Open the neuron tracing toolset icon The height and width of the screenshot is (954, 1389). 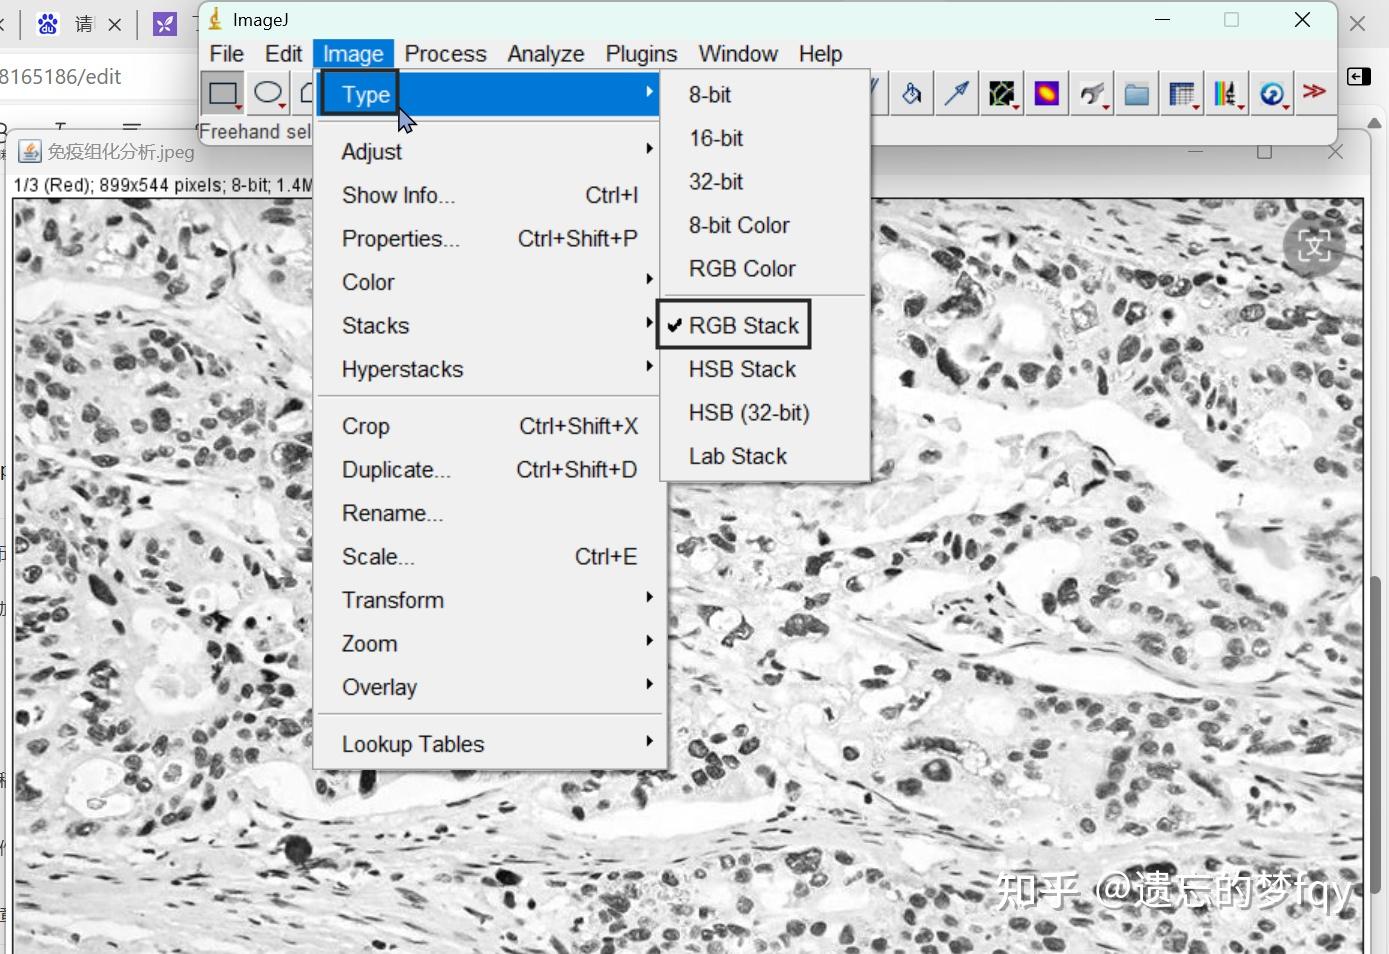coord(1002,94)
